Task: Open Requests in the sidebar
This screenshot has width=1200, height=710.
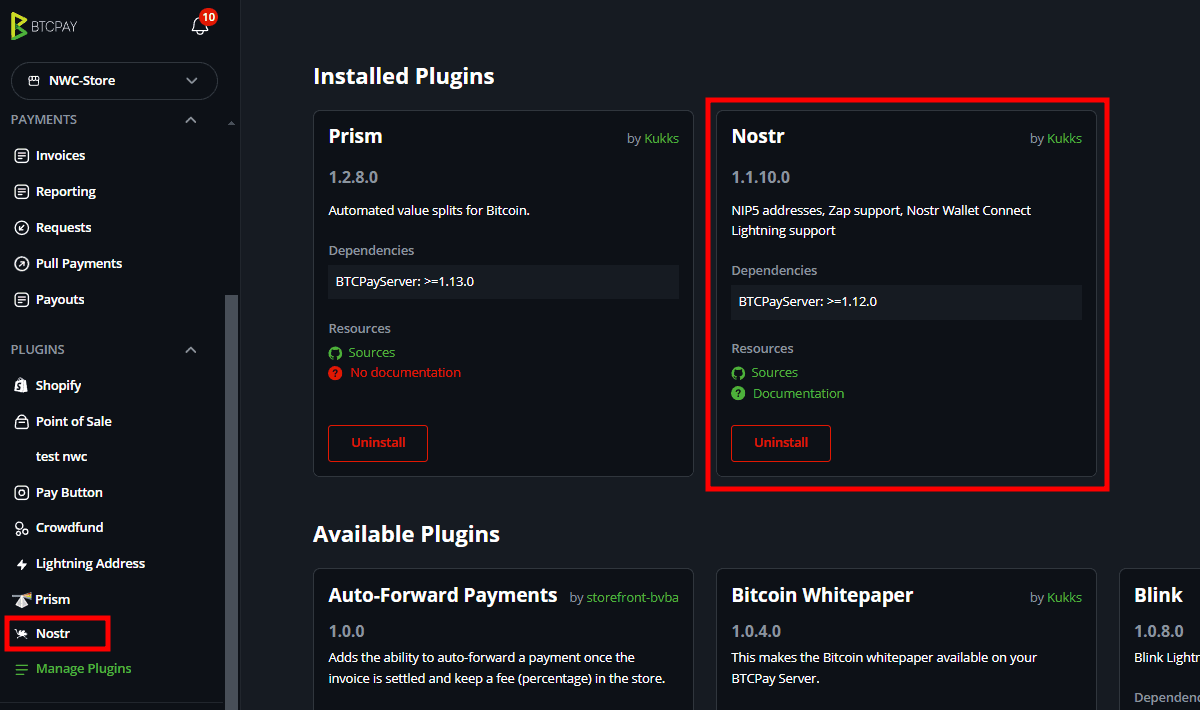Action: [63, 228]
